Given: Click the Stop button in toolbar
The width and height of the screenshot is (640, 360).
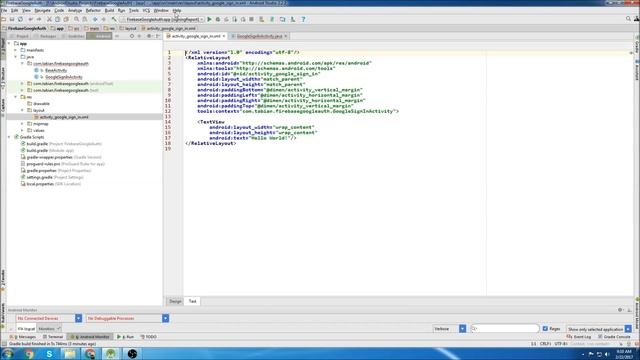Looking at the screenshot, I should pos(251,19).
